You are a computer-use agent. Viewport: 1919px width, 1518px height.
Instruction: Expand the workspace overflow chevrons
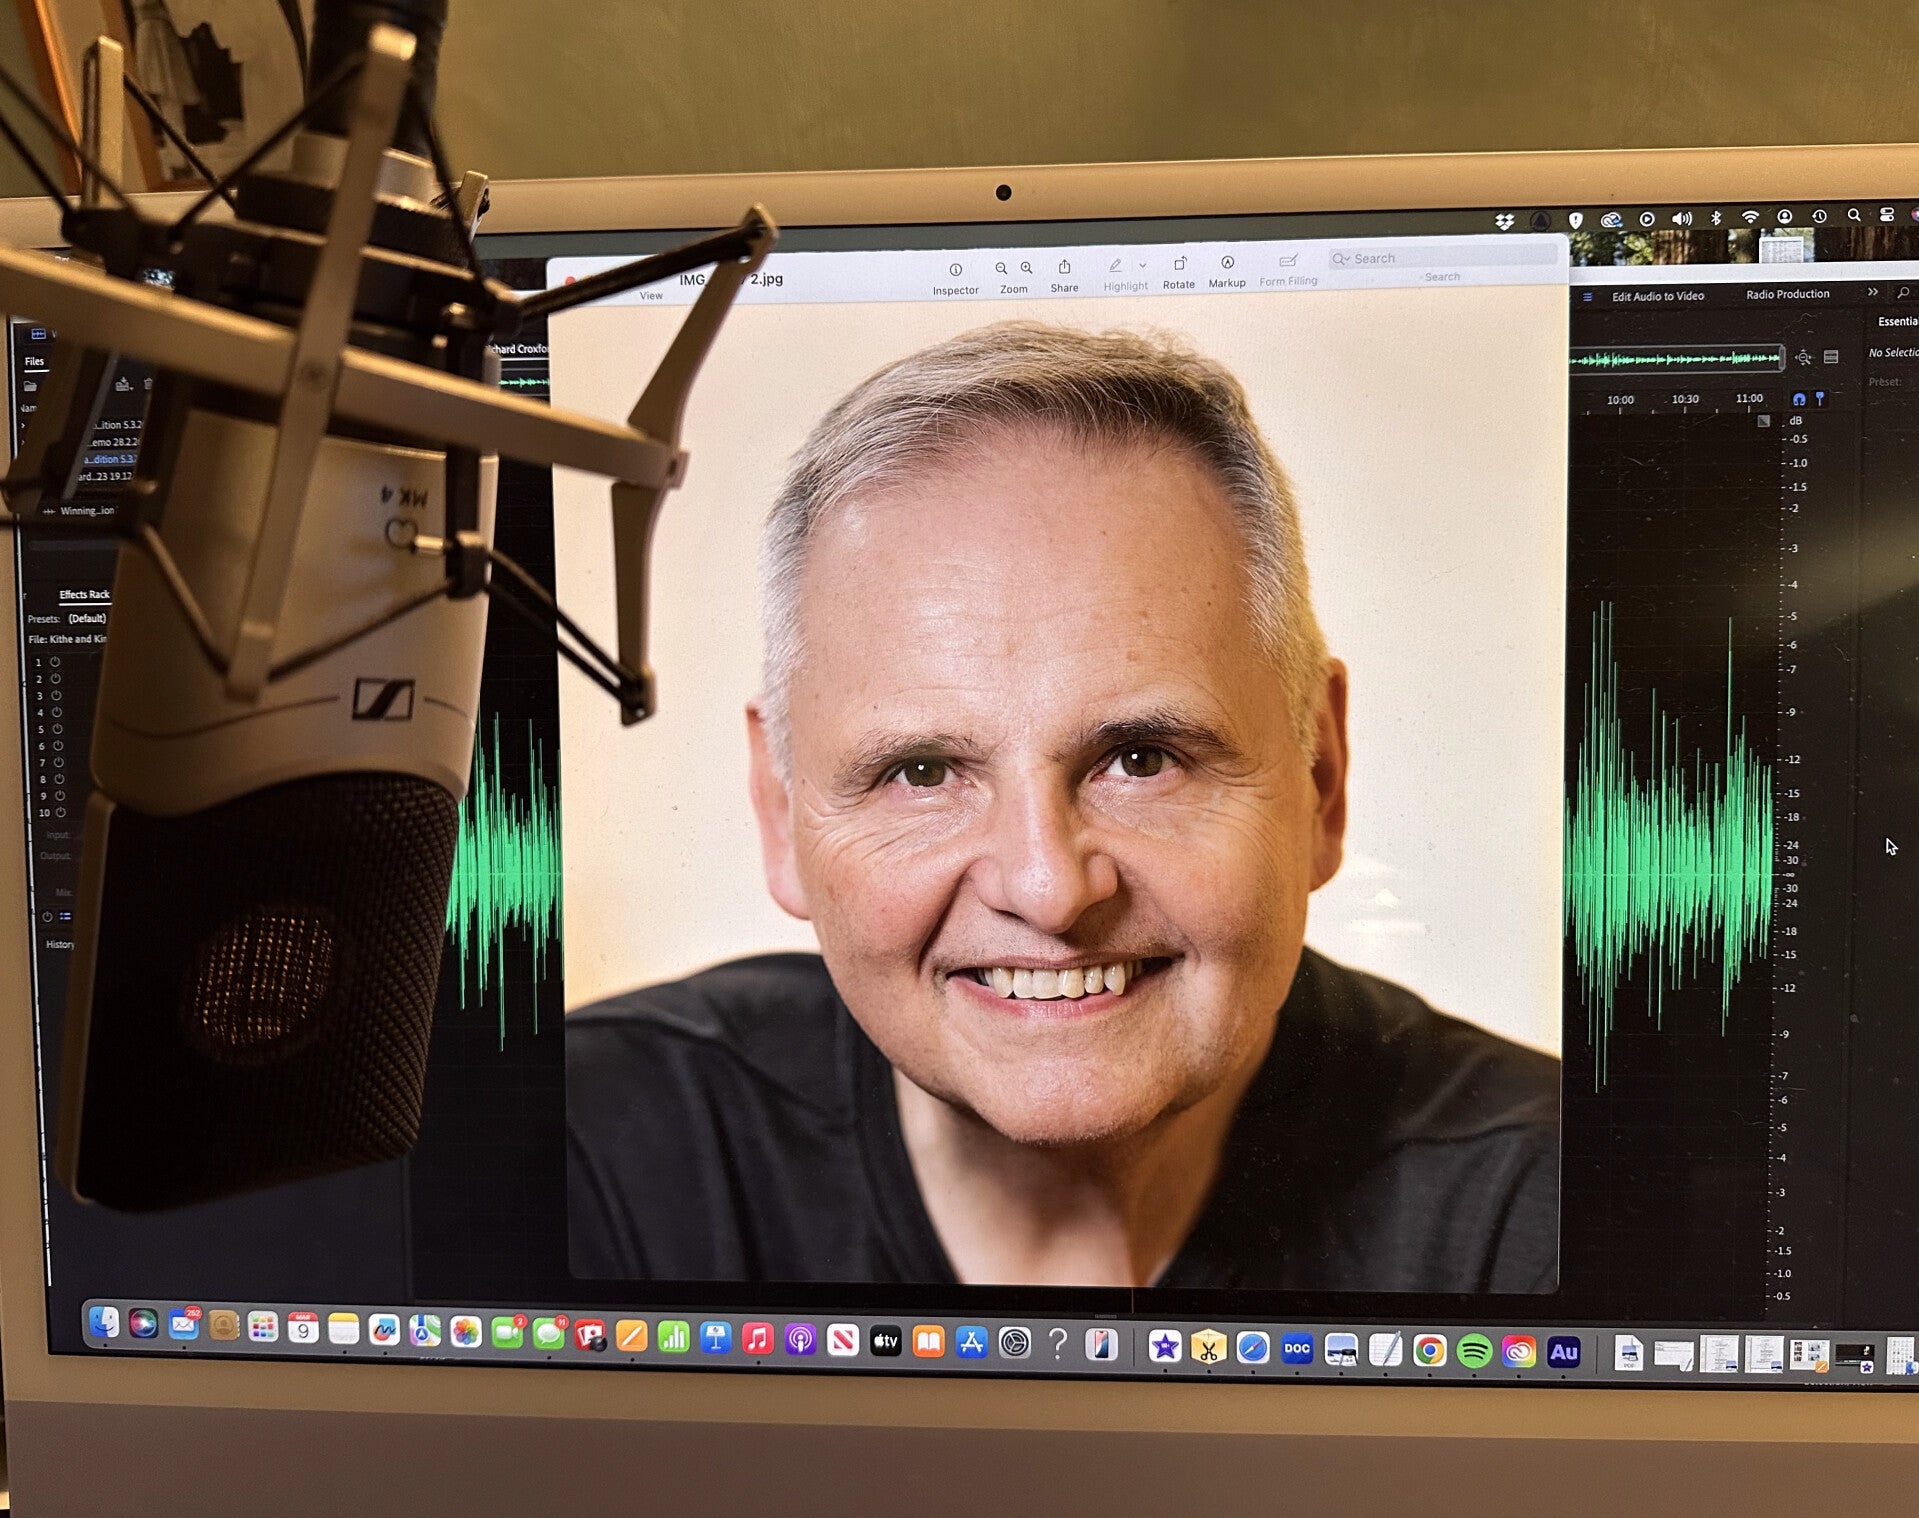coord(1873,292)
